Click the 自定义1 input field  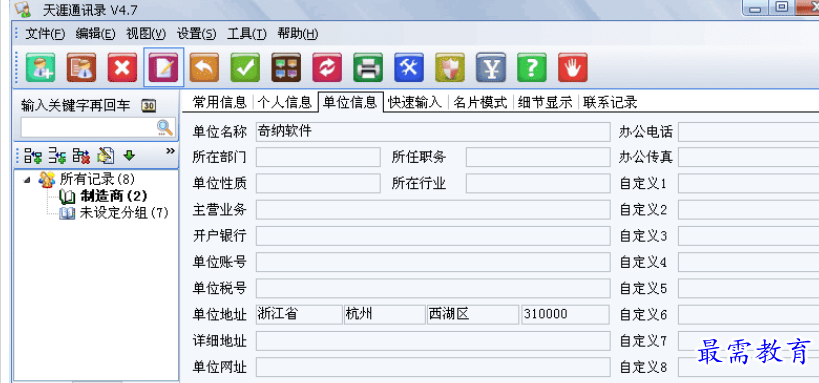[x=748, y=183]
